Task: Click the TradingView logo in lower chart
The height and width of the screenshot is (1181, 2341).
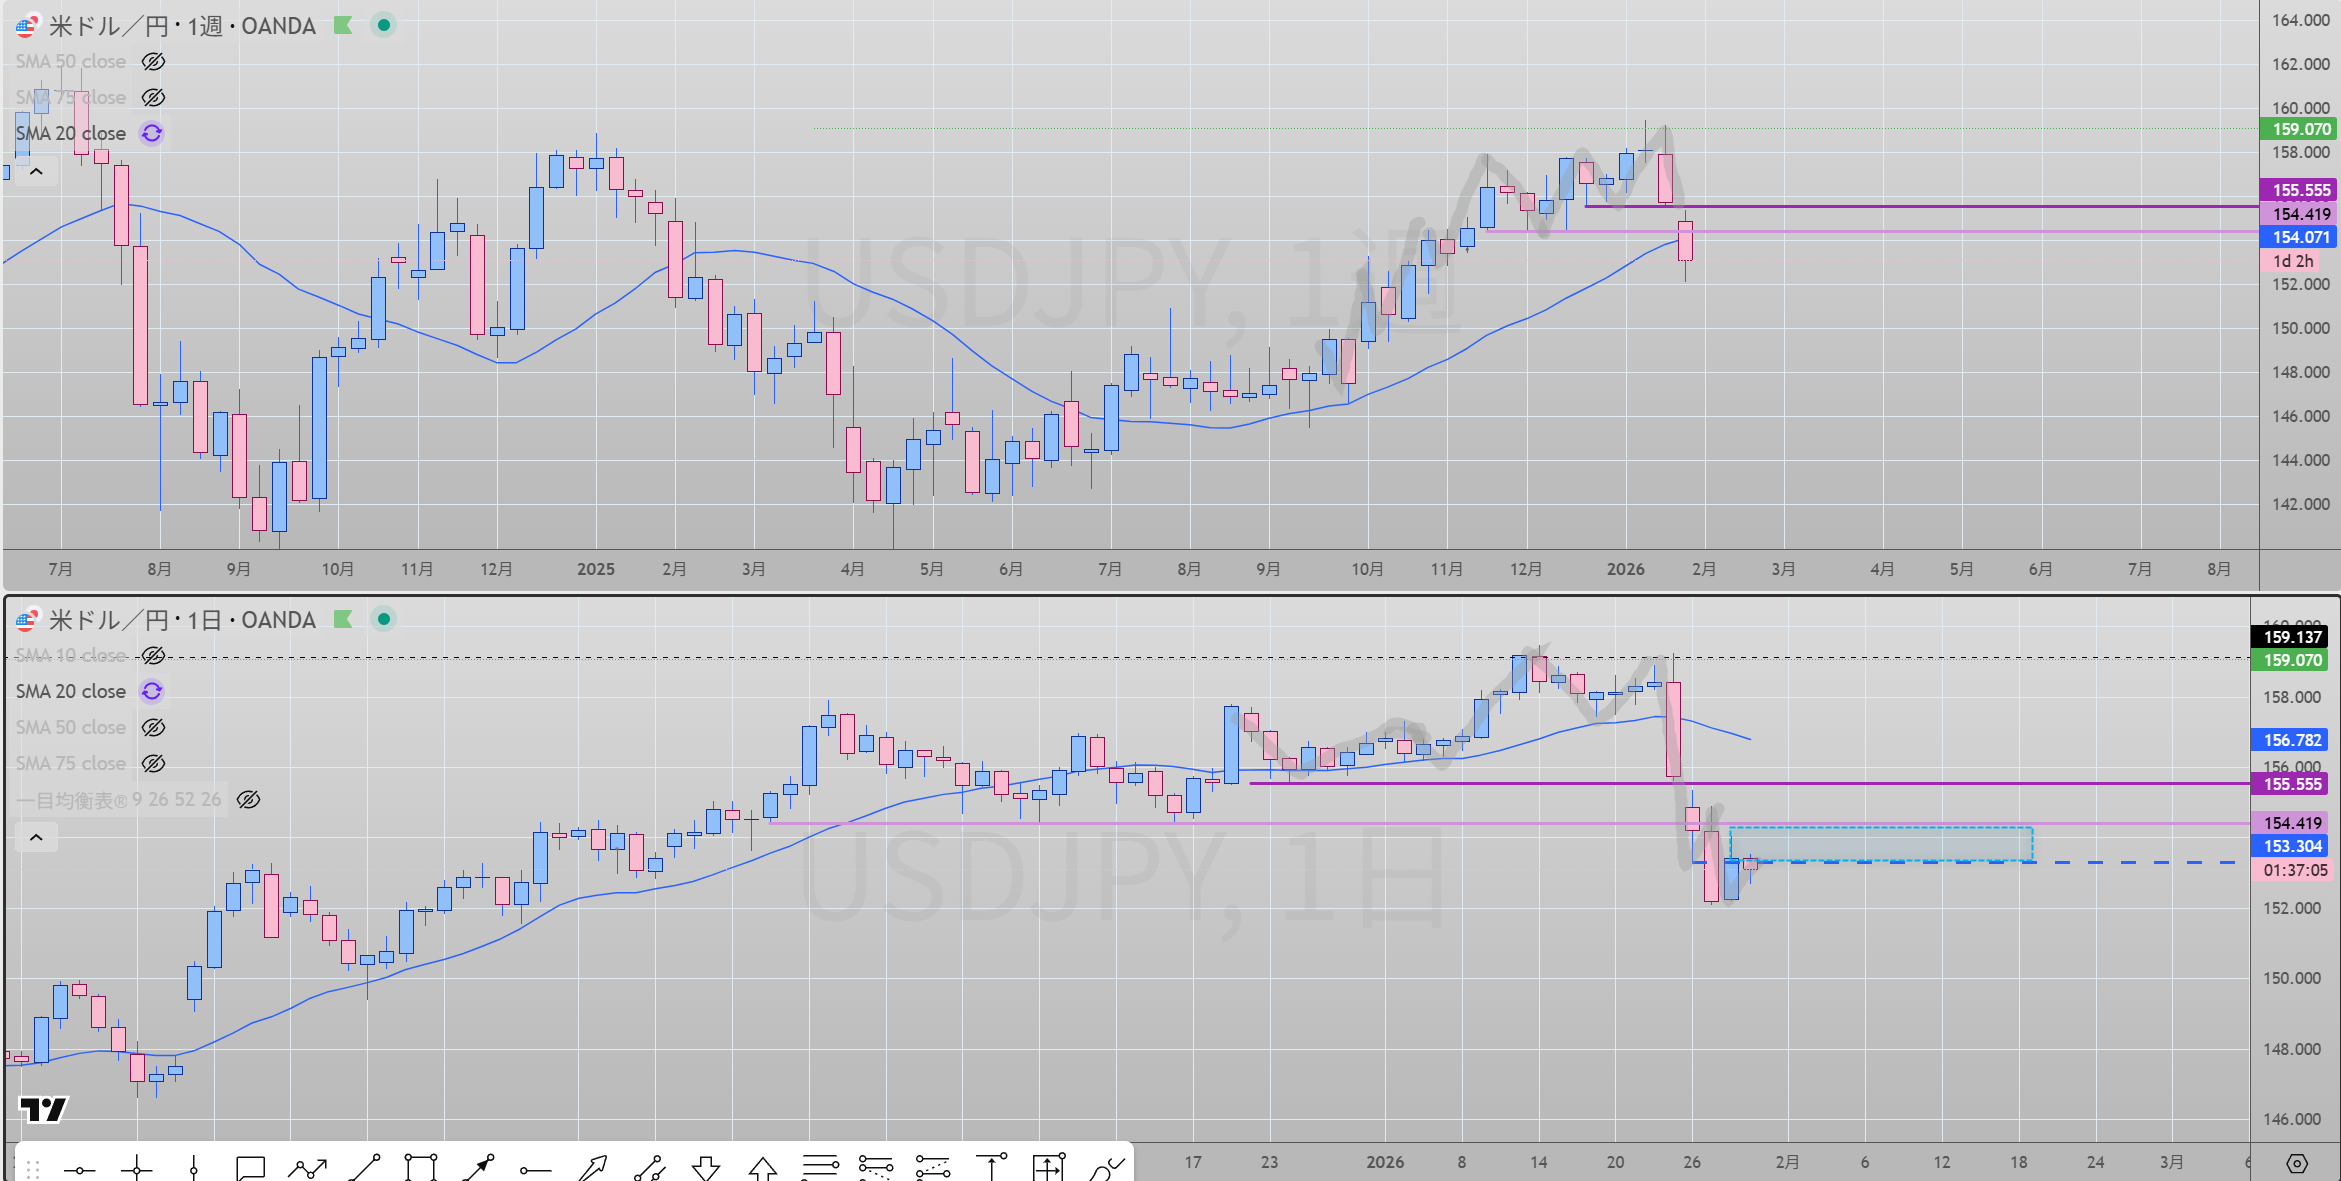Action: (x=43, y=1109)
